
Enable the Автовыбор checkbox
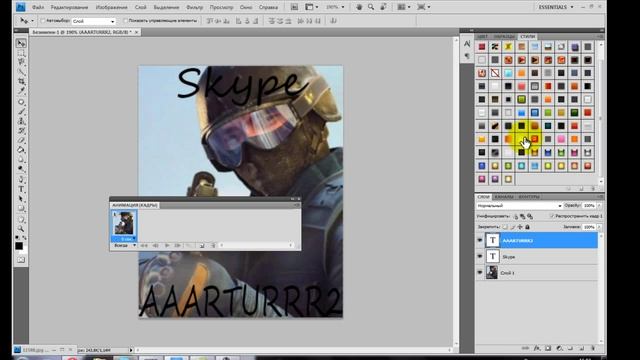point(43,21)
